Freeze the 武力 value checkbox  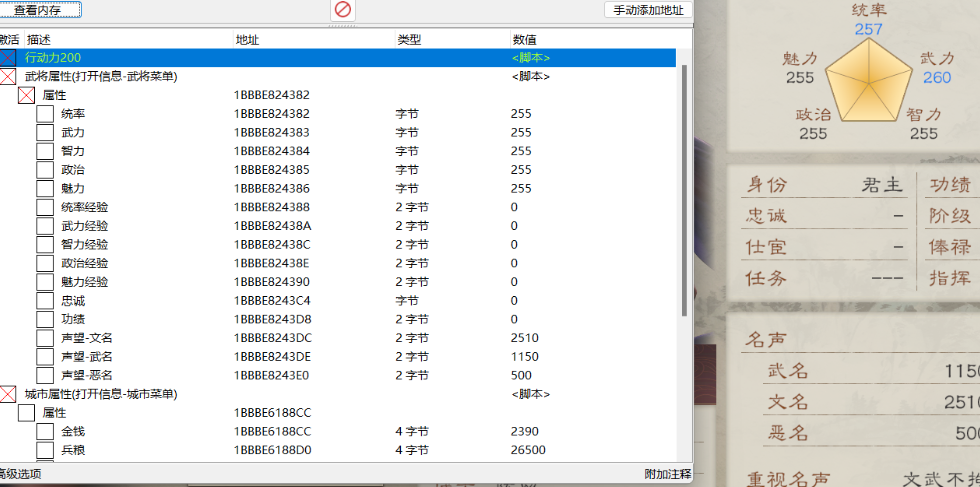[x=45, y=133]
